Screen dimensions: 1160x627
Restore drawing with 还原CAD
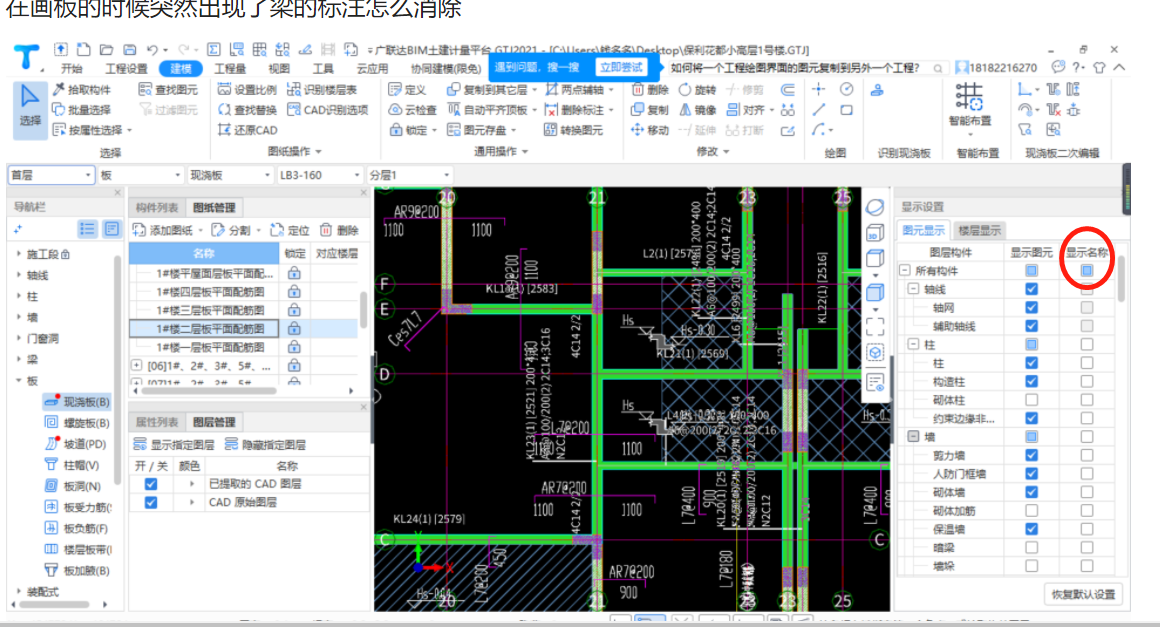pyautogui.click(x=247, y=129)
